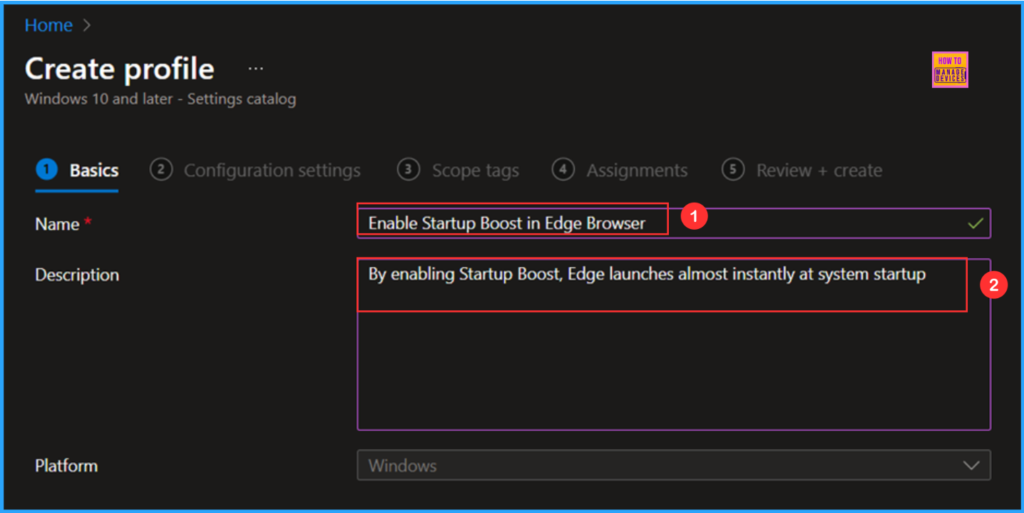Viewport: 1024px width, 513px height.
Task: Click the step 5 circle for Review + create
Action: tap(733, 170)
